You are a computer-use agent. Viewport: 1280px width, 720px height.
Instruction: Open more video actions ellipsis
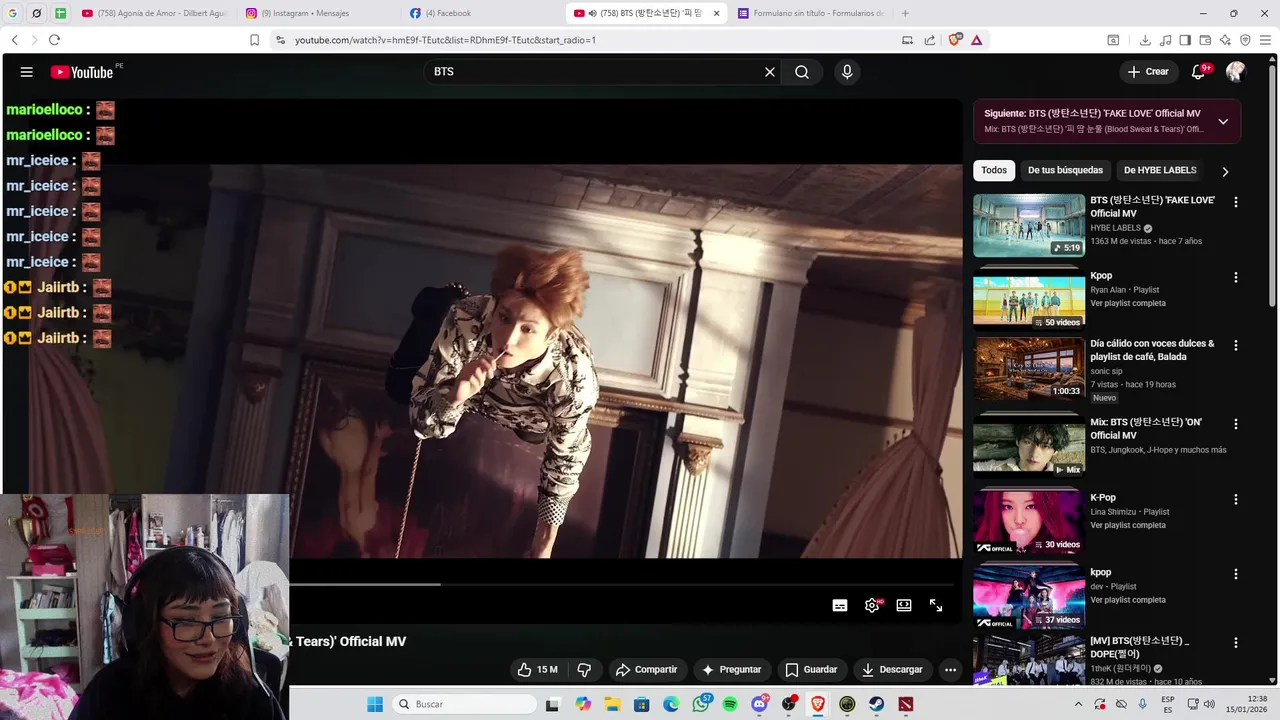point(951,670)
